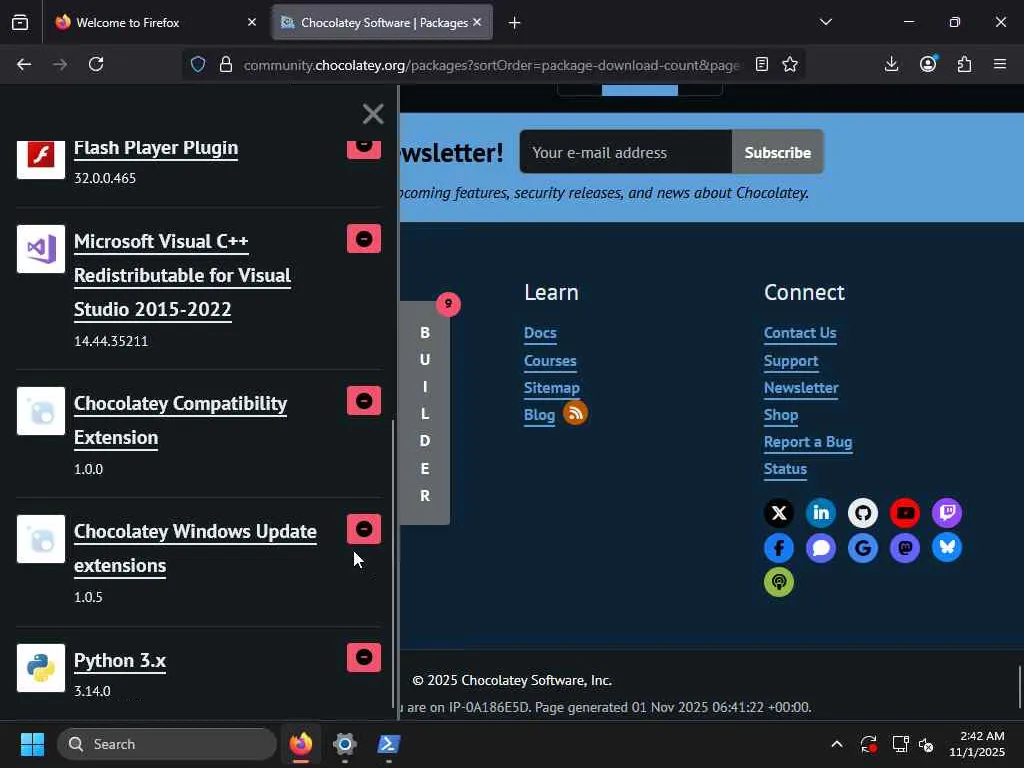This screenshot has width=1024, height=768.
Task: Open Report a Bug link
Action: point(808,442)
